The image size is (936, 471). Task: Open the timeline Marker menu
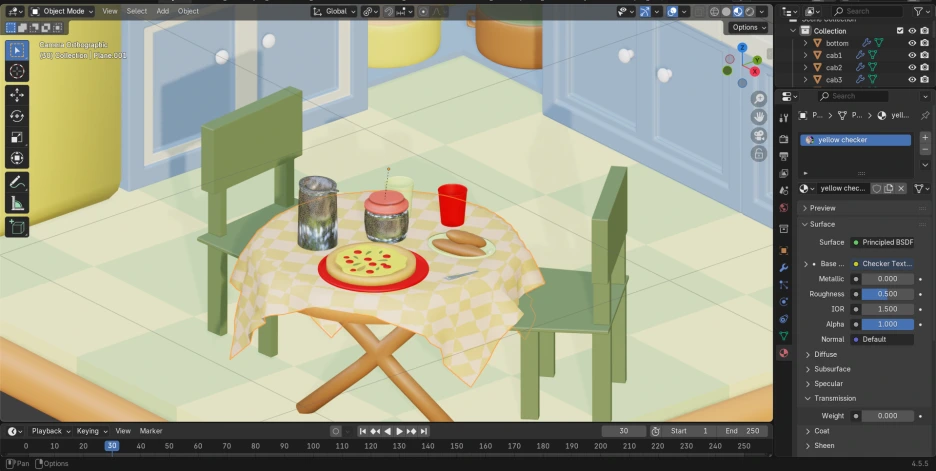(151, 431)
